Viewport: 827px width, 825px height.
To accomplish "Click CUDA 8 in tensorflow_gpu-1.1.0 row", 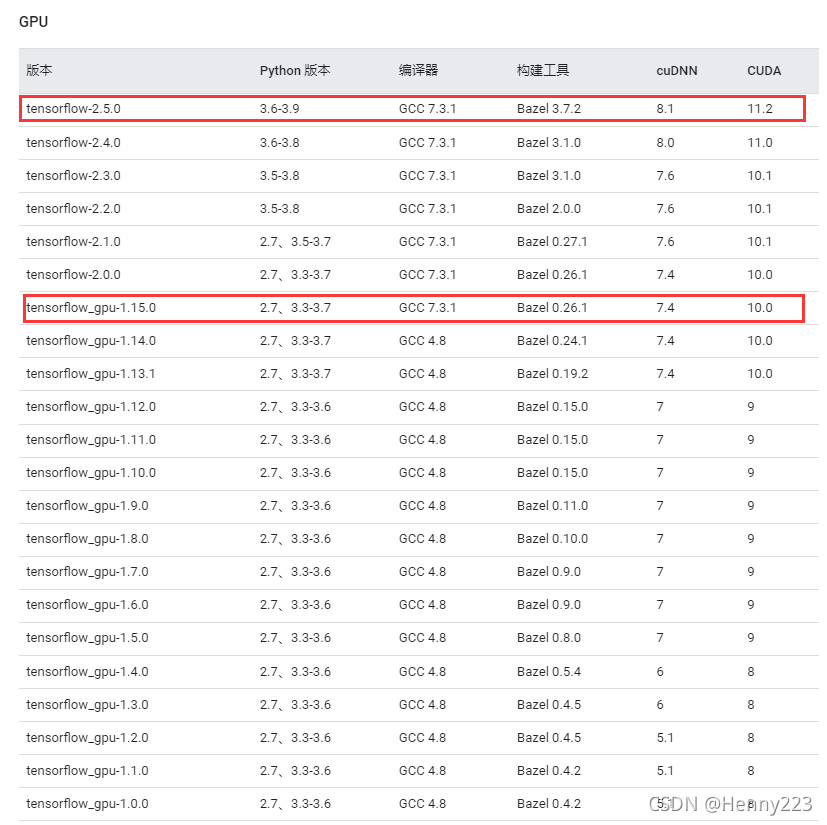I will pos(751,771).
